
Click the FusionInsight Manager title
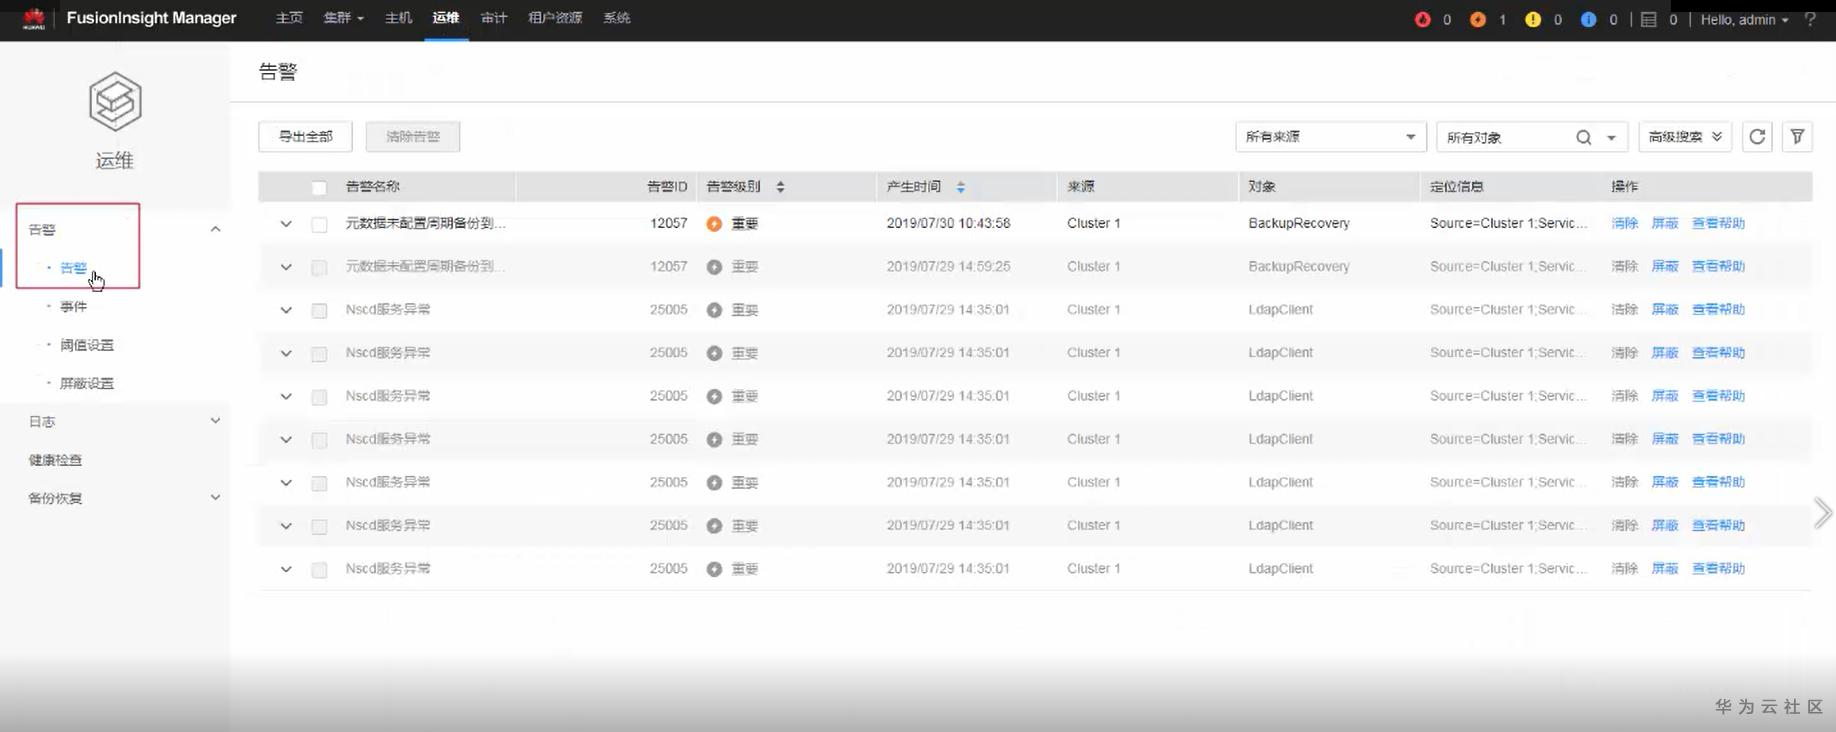[152, 18]
